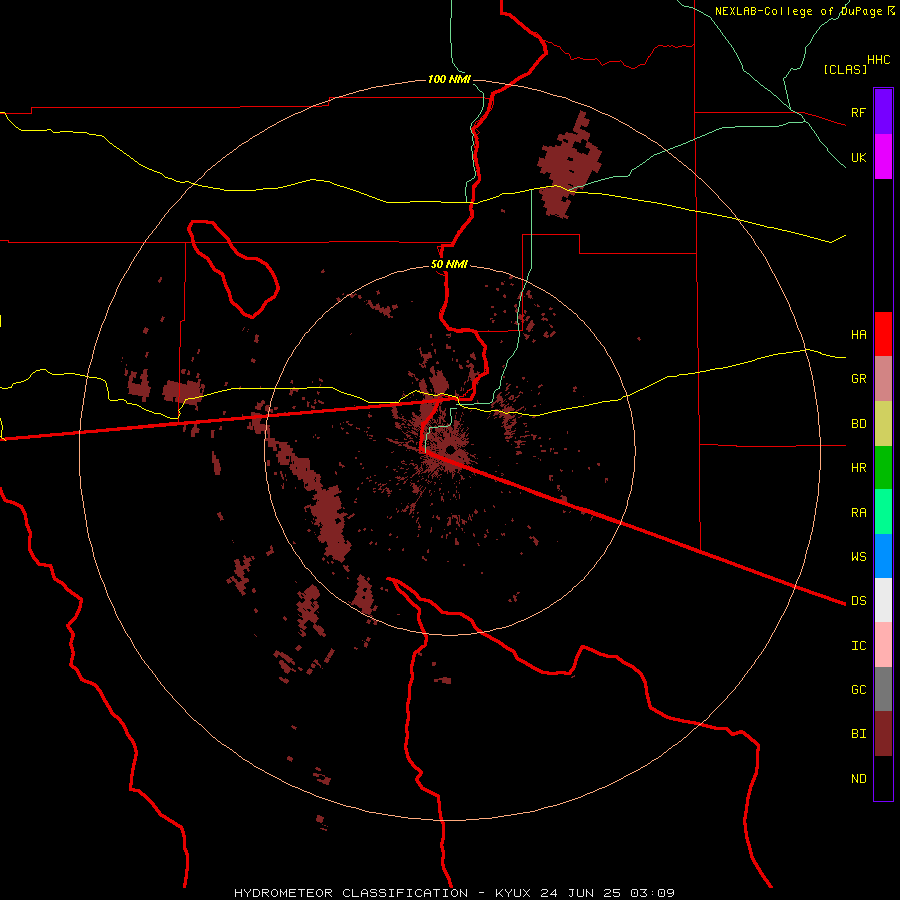Click the HA red legend swatch
The width and height of the screenshot is (900, 900).
pyautogui.click(x=883, y=334)
